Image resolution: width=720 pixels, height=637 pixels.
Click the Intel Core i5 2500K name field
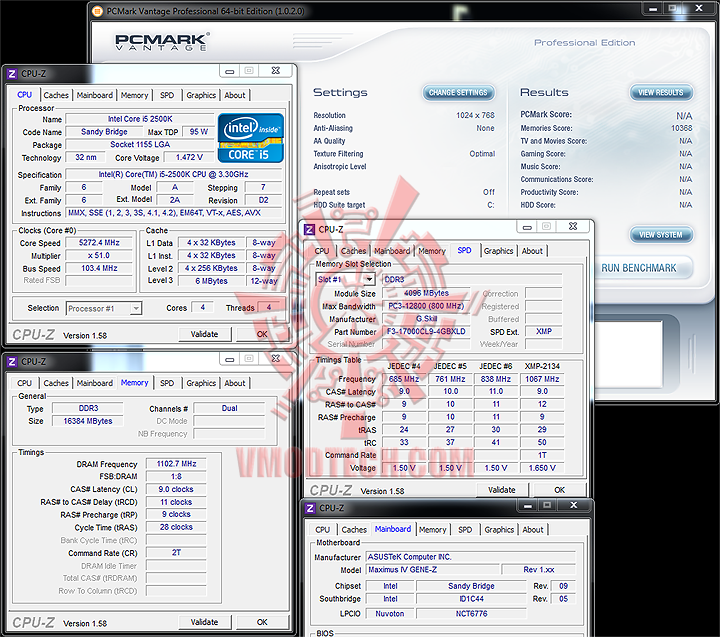pos(140,119)
